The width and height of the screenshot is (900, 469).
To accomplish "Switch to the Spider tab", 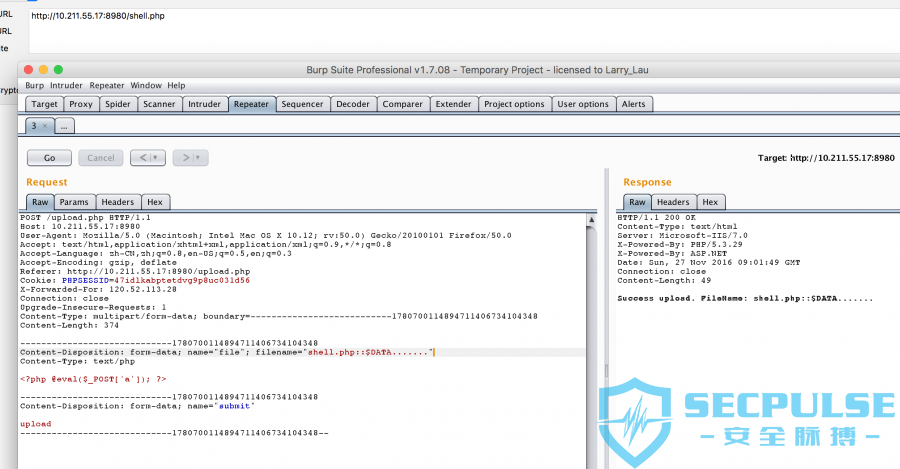I will coord(118,104).
